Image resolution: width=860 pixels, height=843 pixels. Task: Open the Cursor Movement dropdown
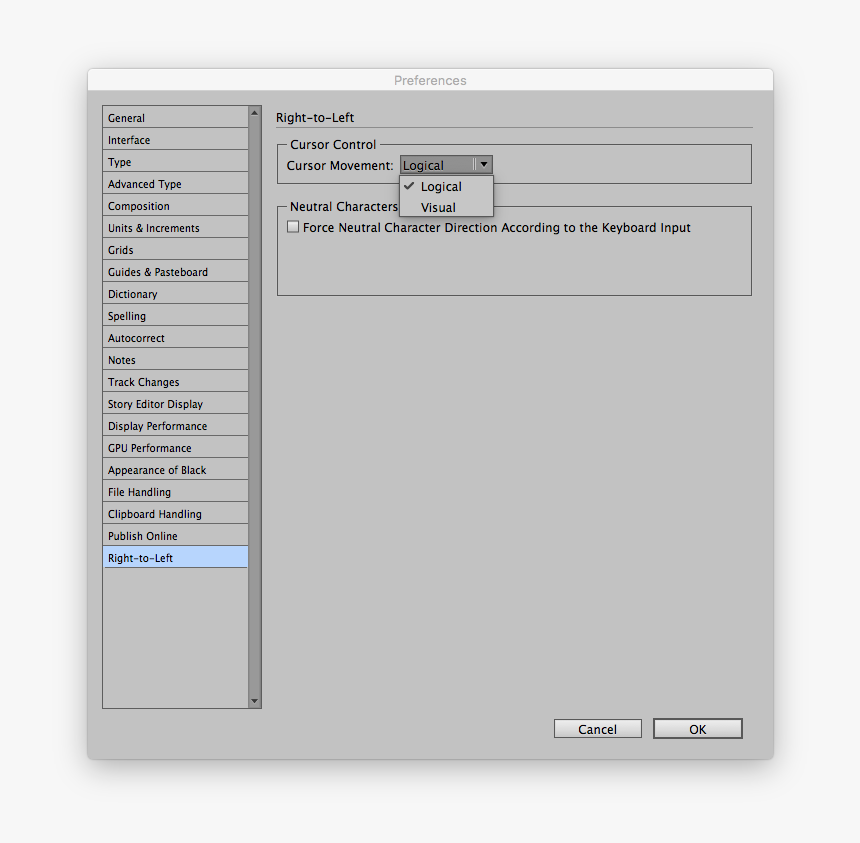point(483,164)
